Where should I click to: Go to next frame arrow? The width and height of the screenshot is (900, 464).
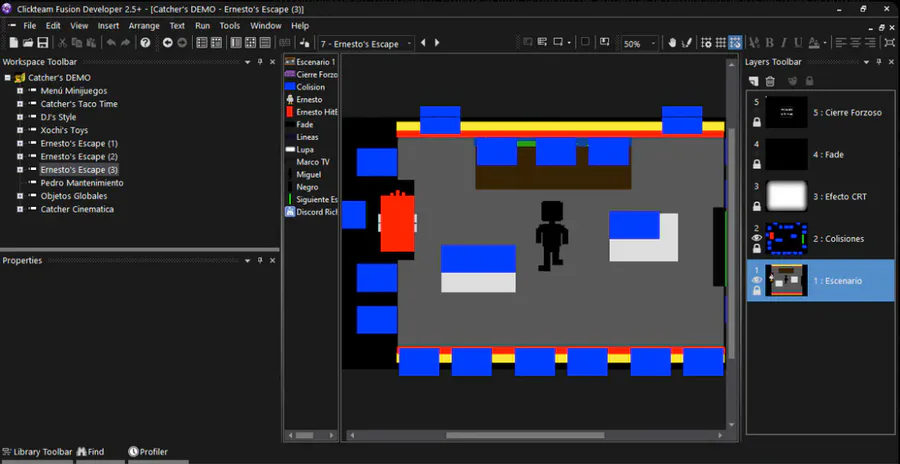click(x=437, y=42)
